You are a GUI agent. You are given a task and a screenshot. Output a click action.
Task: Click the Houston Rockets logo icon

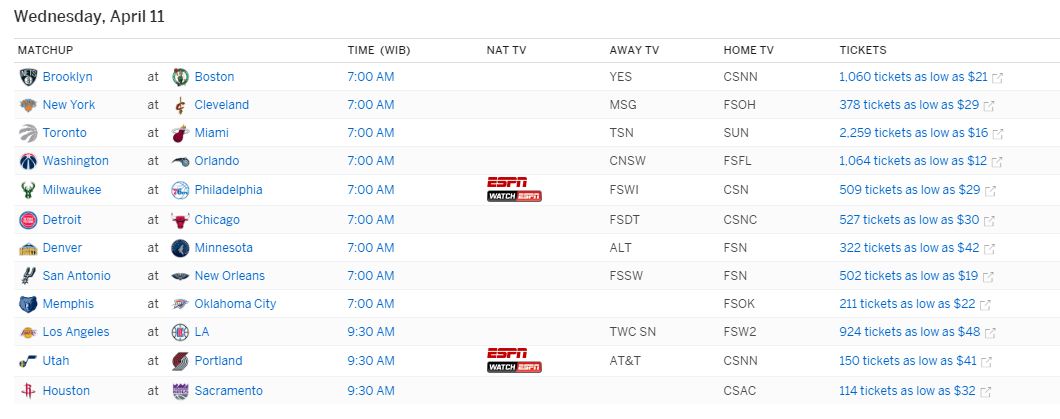coord(27,391)
